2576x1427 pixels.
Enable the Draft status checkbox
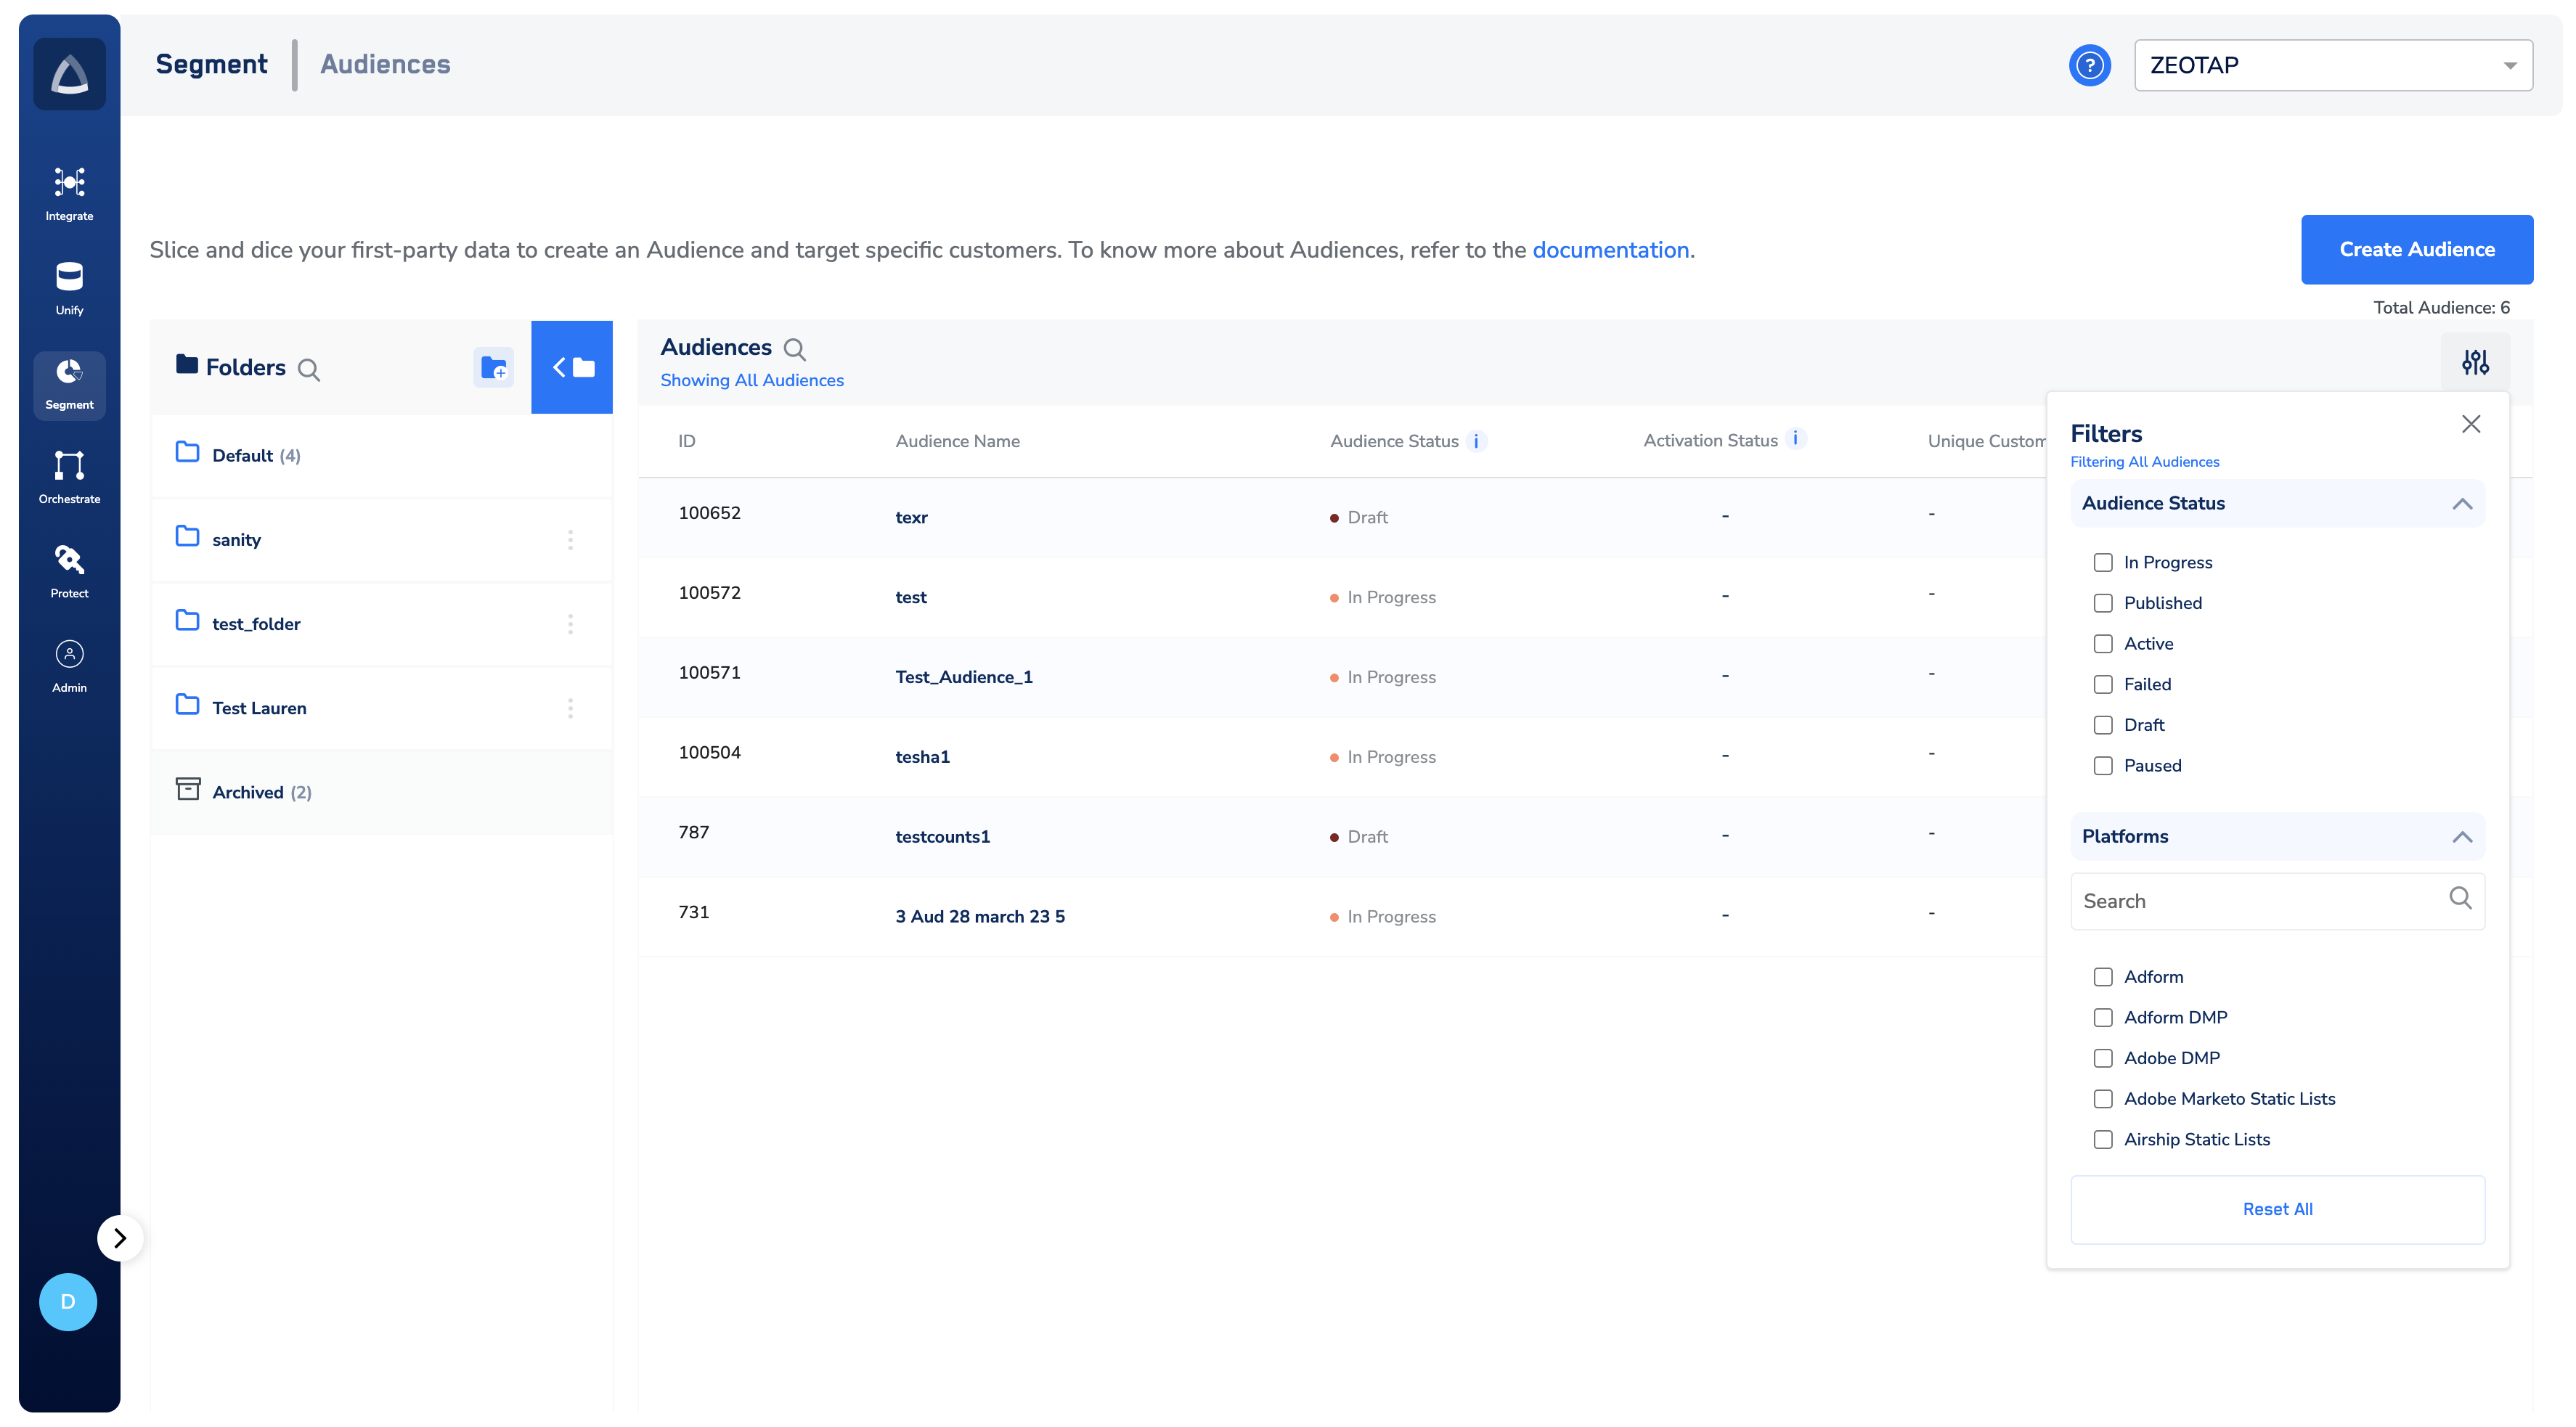click(2103, 725)
